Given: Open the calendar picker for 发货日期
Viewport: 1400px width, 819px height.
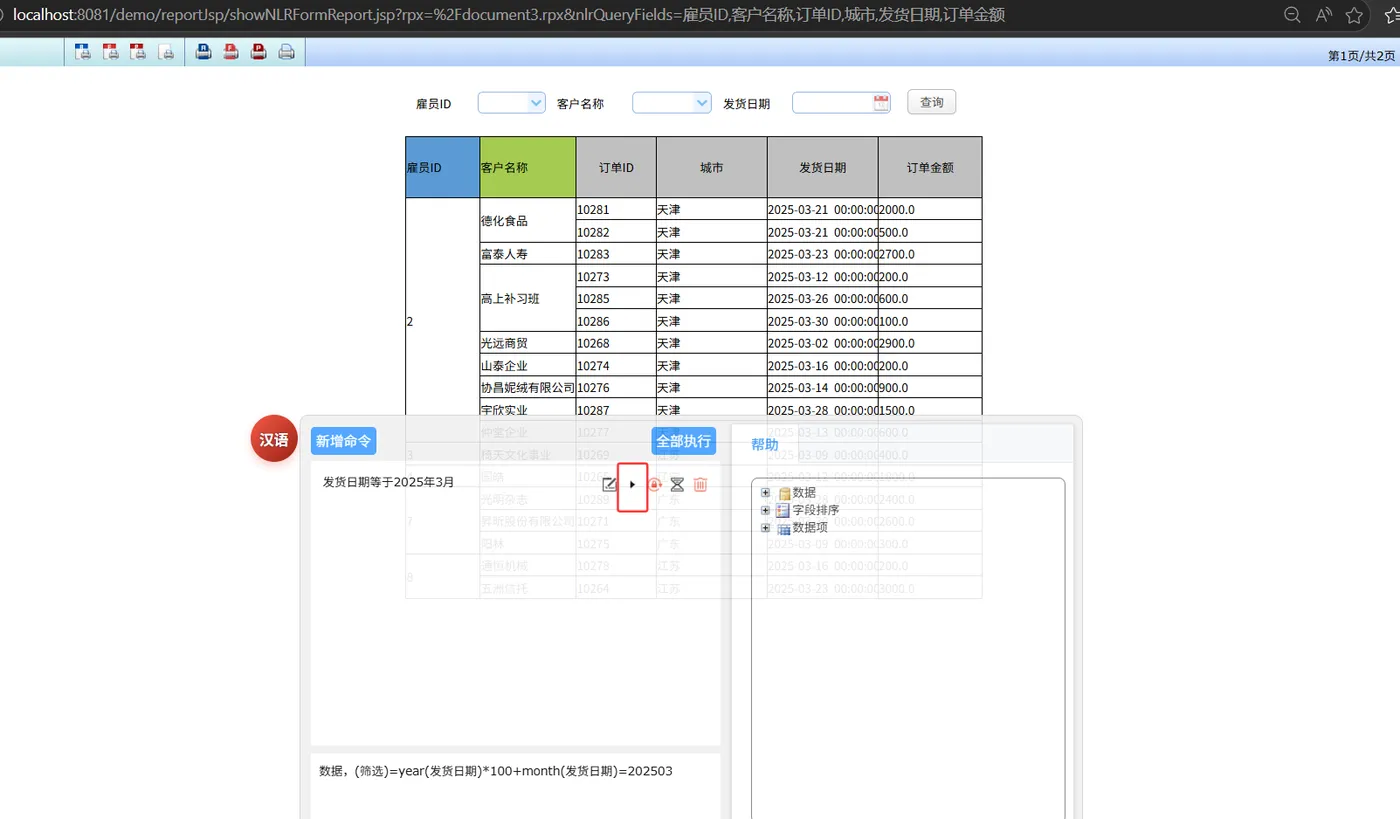Looking at the screenshot, I should point(881,102).
